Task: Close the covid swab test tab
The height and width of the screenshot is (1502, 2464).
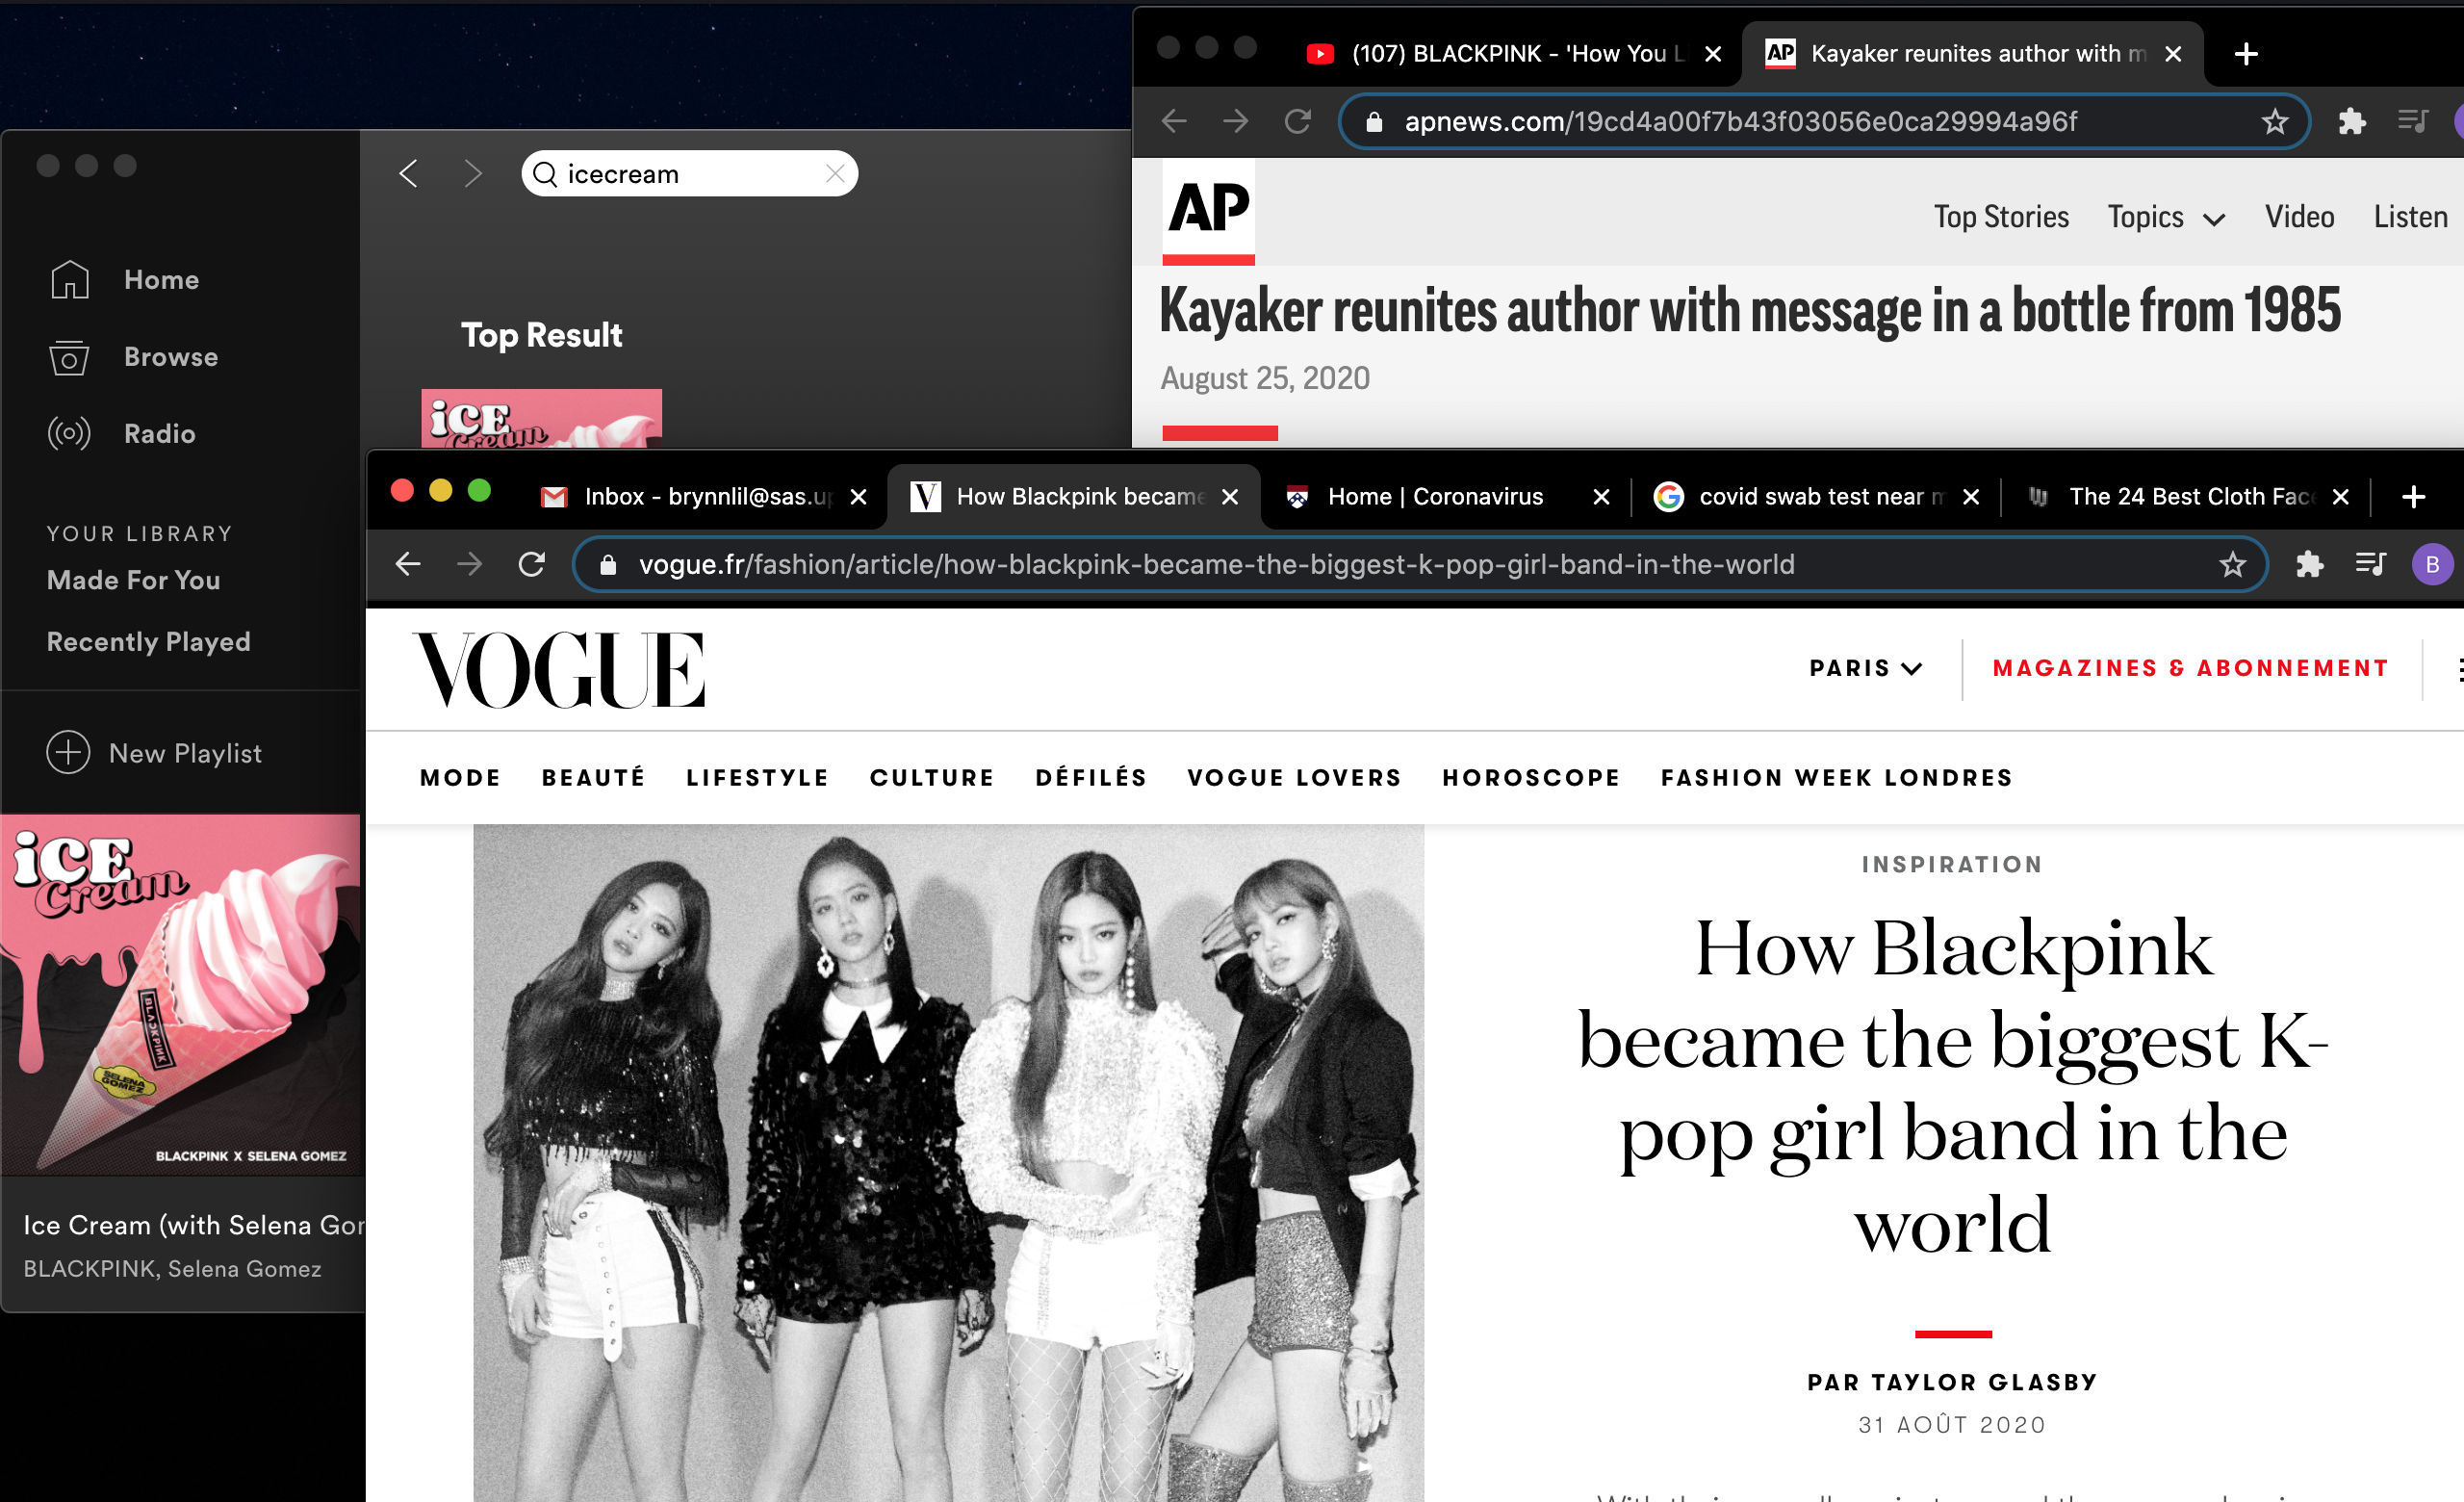Action: 1971,497
